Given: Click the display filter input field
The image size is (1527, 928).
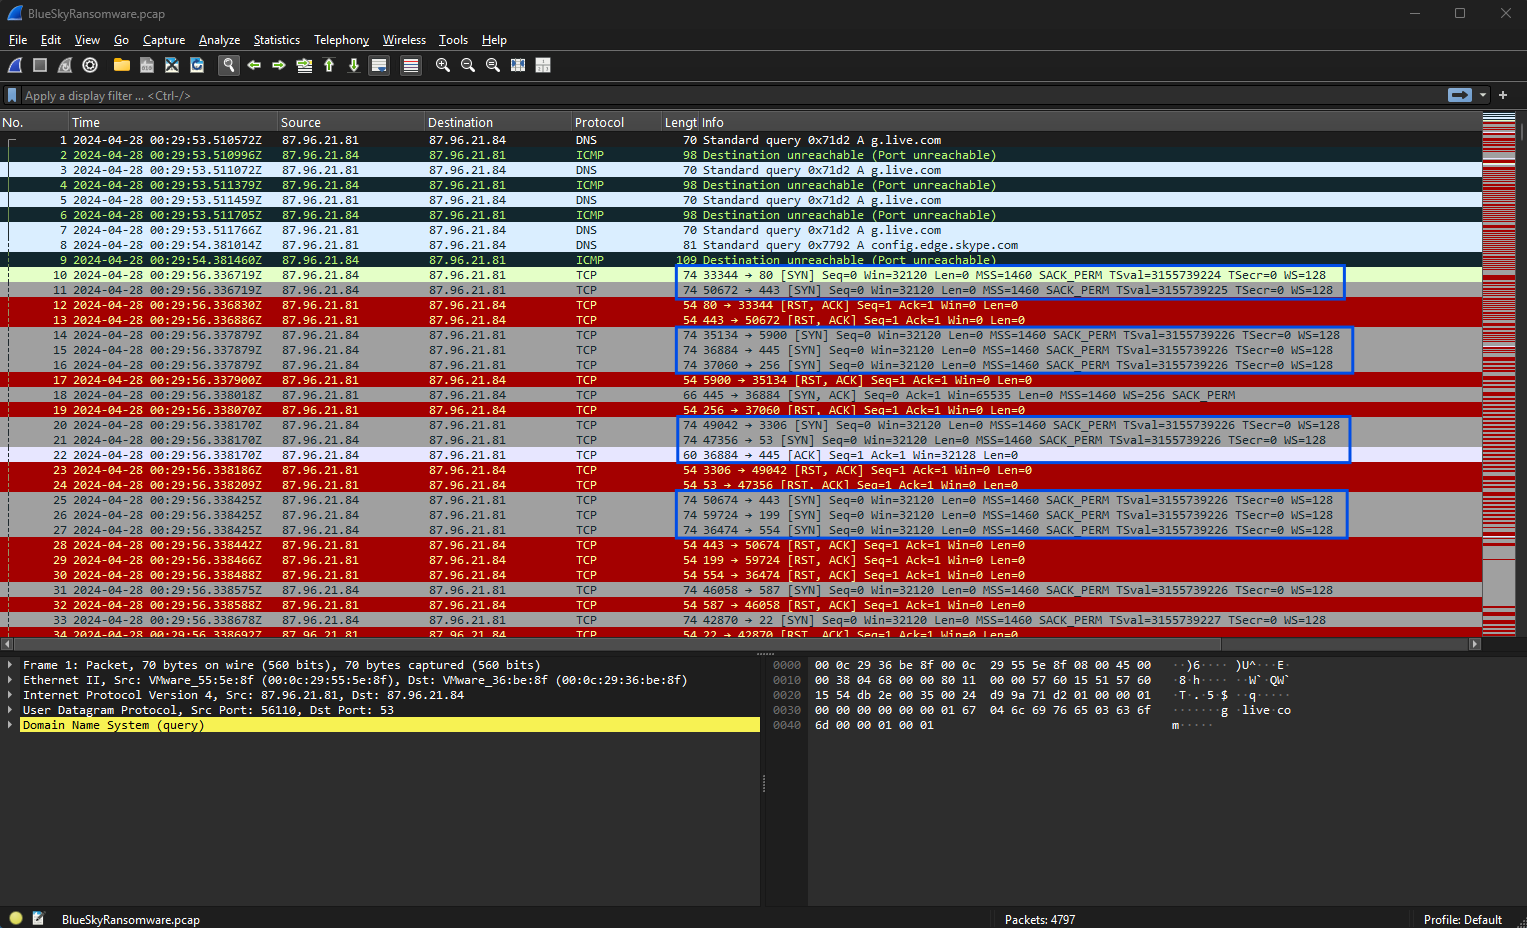Looking at the screenshot, I should [x=700, y=96].
